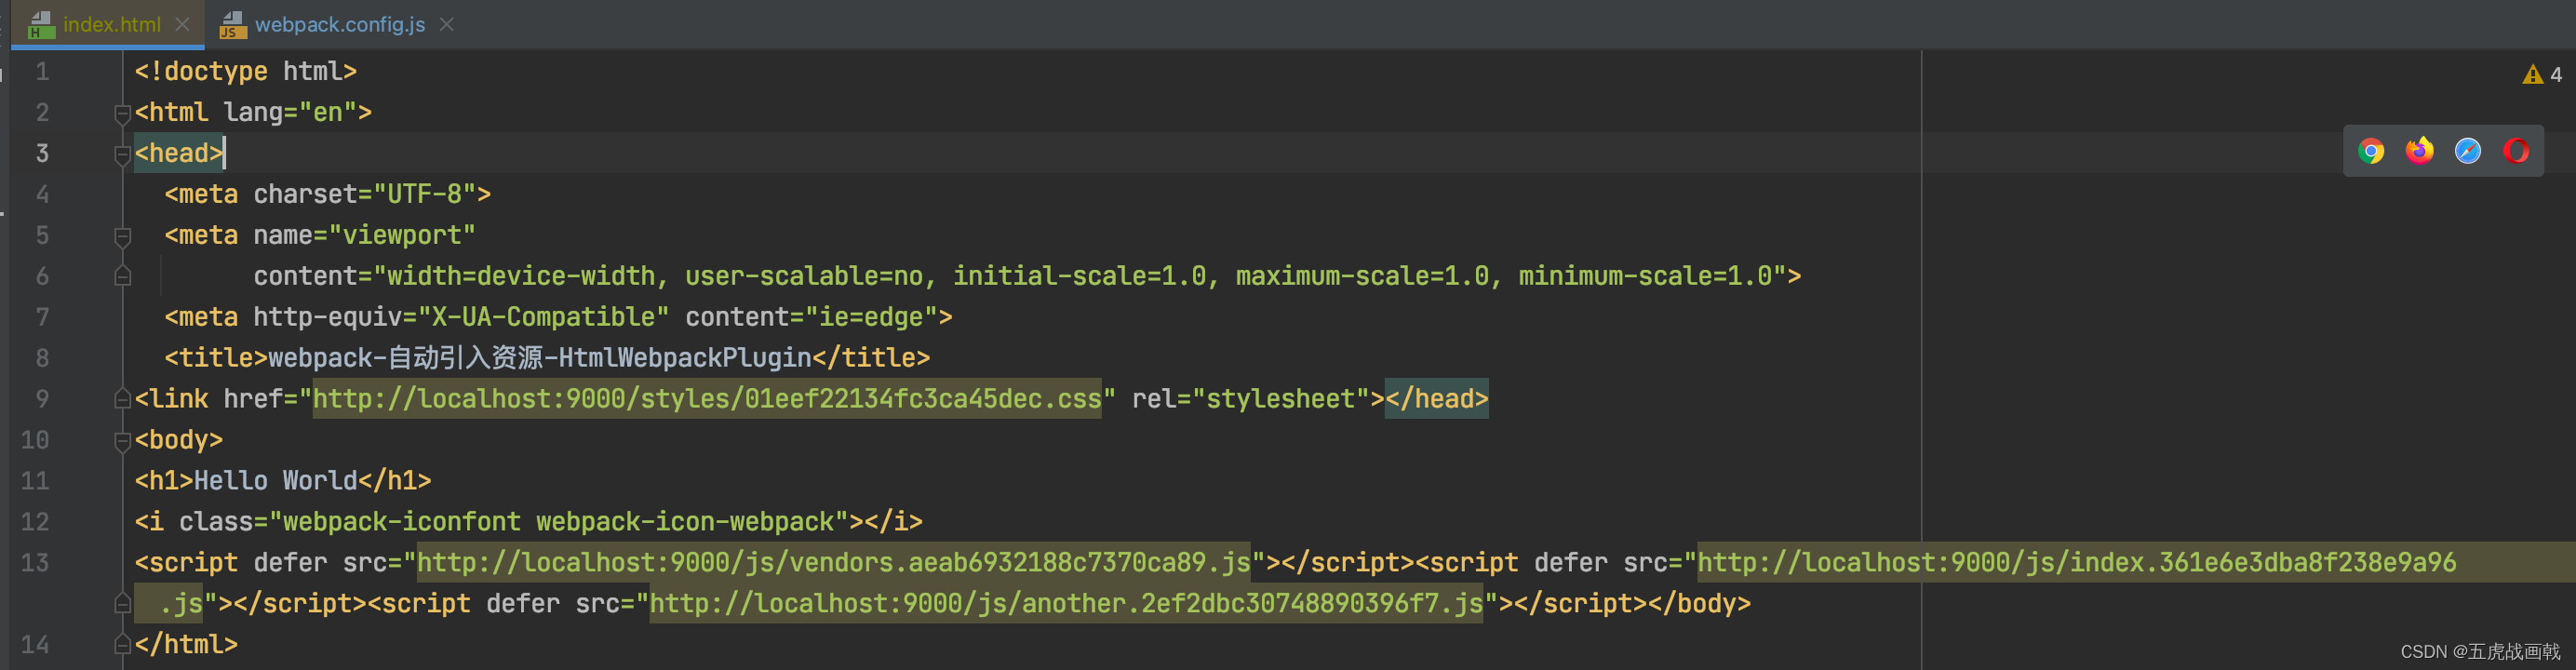Click the closing </body> tag
The width and height of the screenshot is (2576, 670).
(1699, 604)
